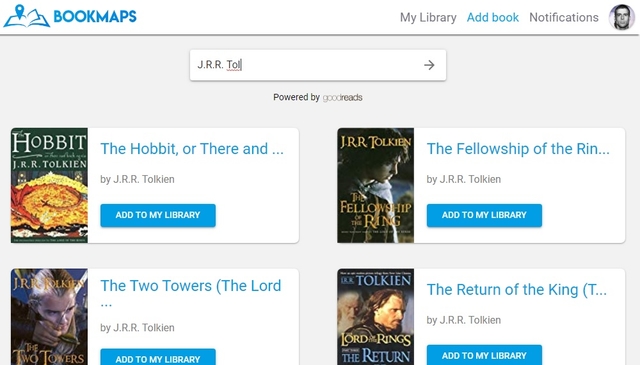640x365 pixels.
Task: Add The Two Towers to my library
Action: click(x=158, y=357)
